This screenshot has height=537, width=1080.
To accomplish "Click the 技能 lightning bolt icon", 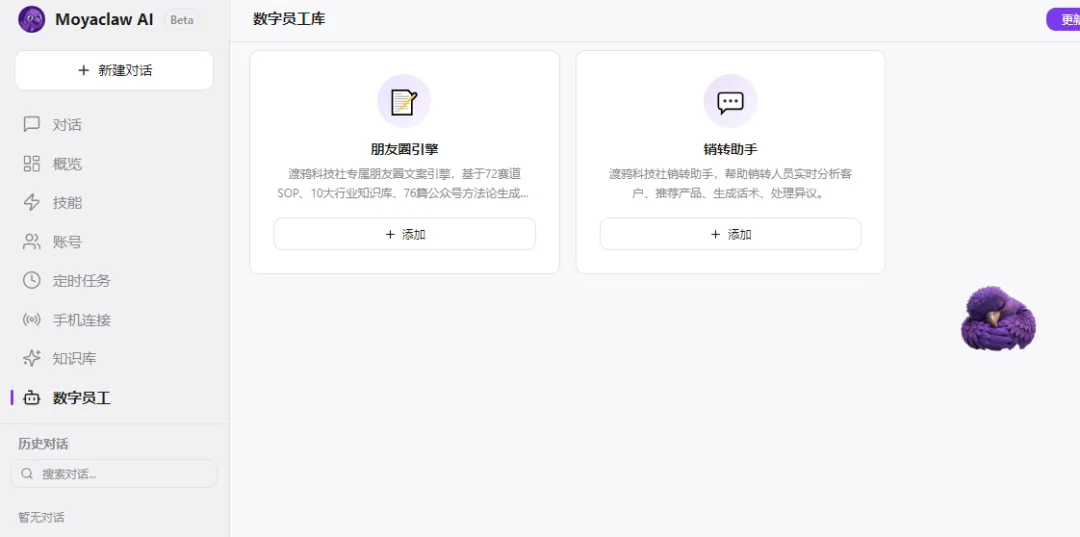I will coord(32,202).
